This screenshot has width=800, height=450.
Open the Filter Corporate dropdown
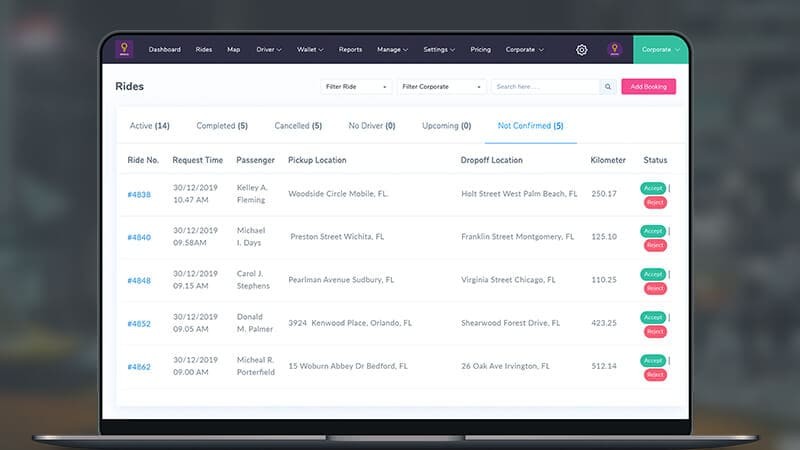coord(441,87)
